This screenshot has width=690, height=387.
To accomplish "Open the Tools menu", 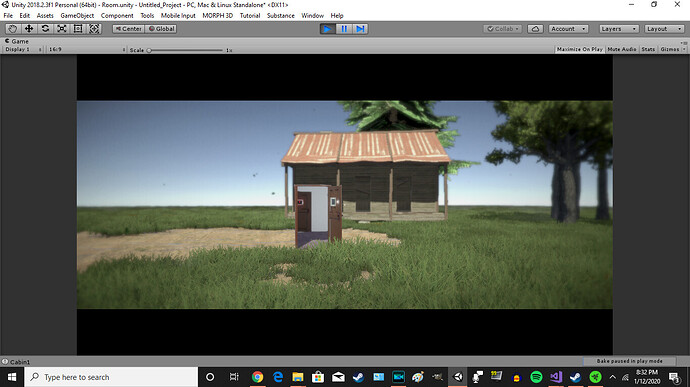I will (x=147, y=15).
